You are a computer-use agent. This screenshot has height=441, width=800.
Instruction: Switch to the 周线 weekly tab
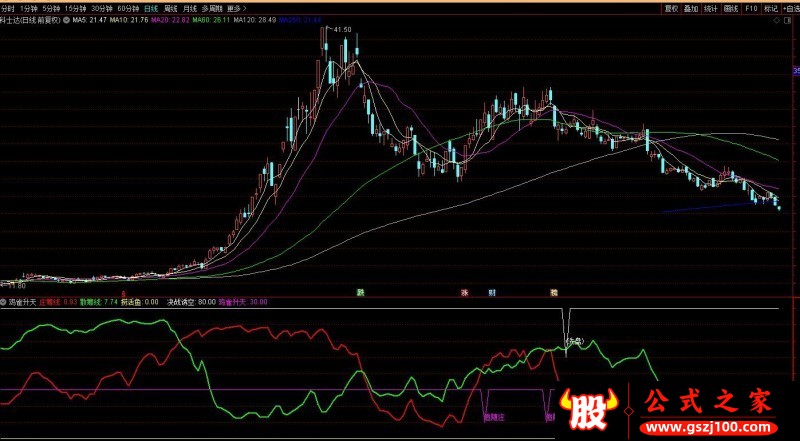point(170,9)
